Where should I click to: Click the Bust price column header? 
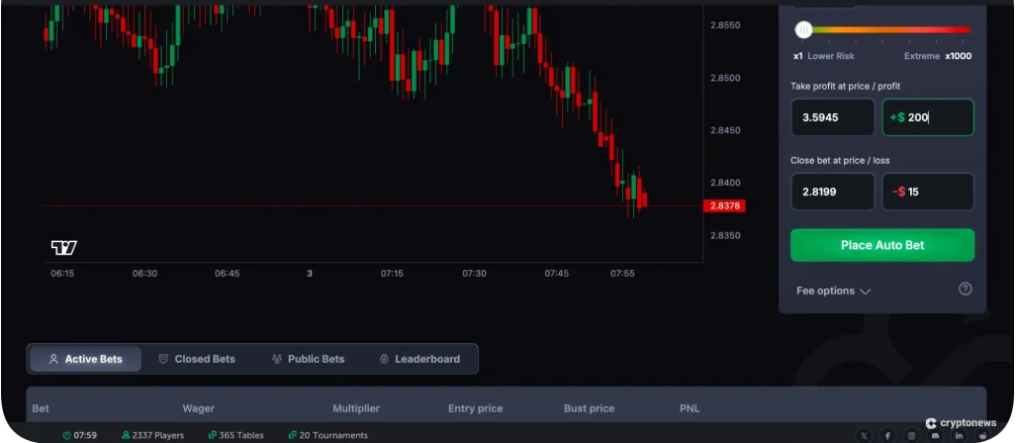pos(589,409)
